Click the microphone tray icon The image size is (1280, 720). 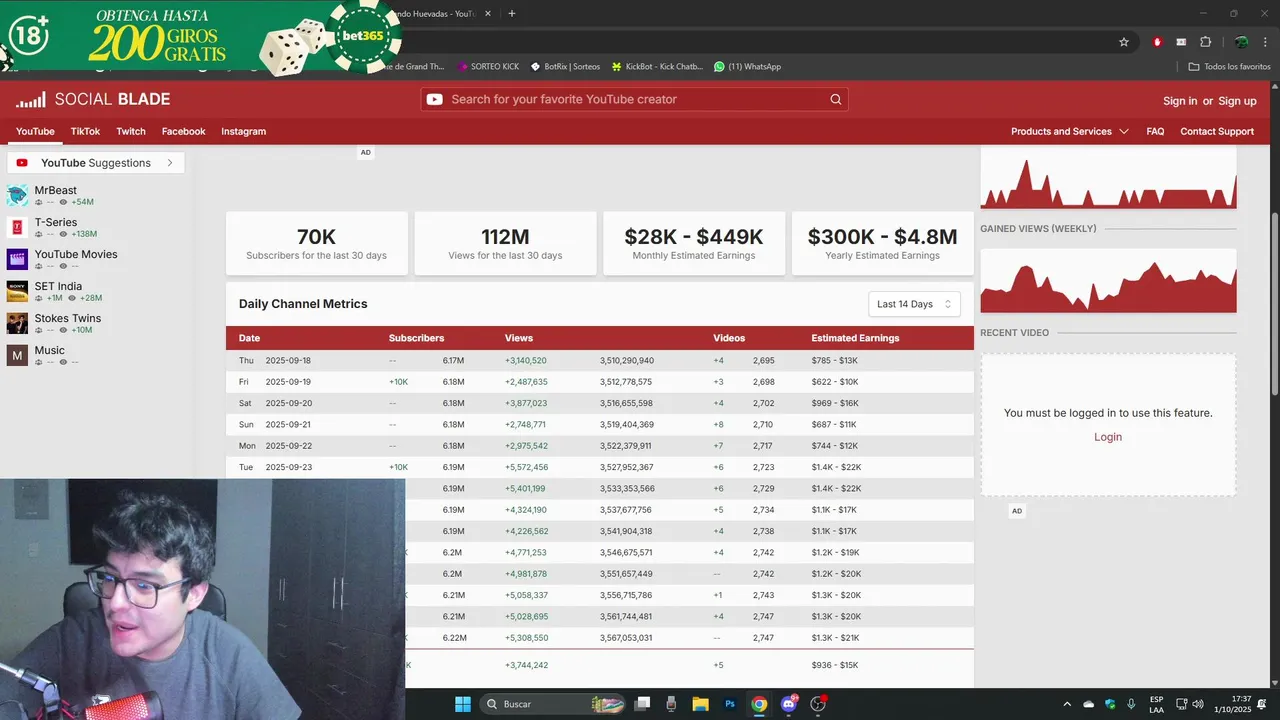[1131, 704]
